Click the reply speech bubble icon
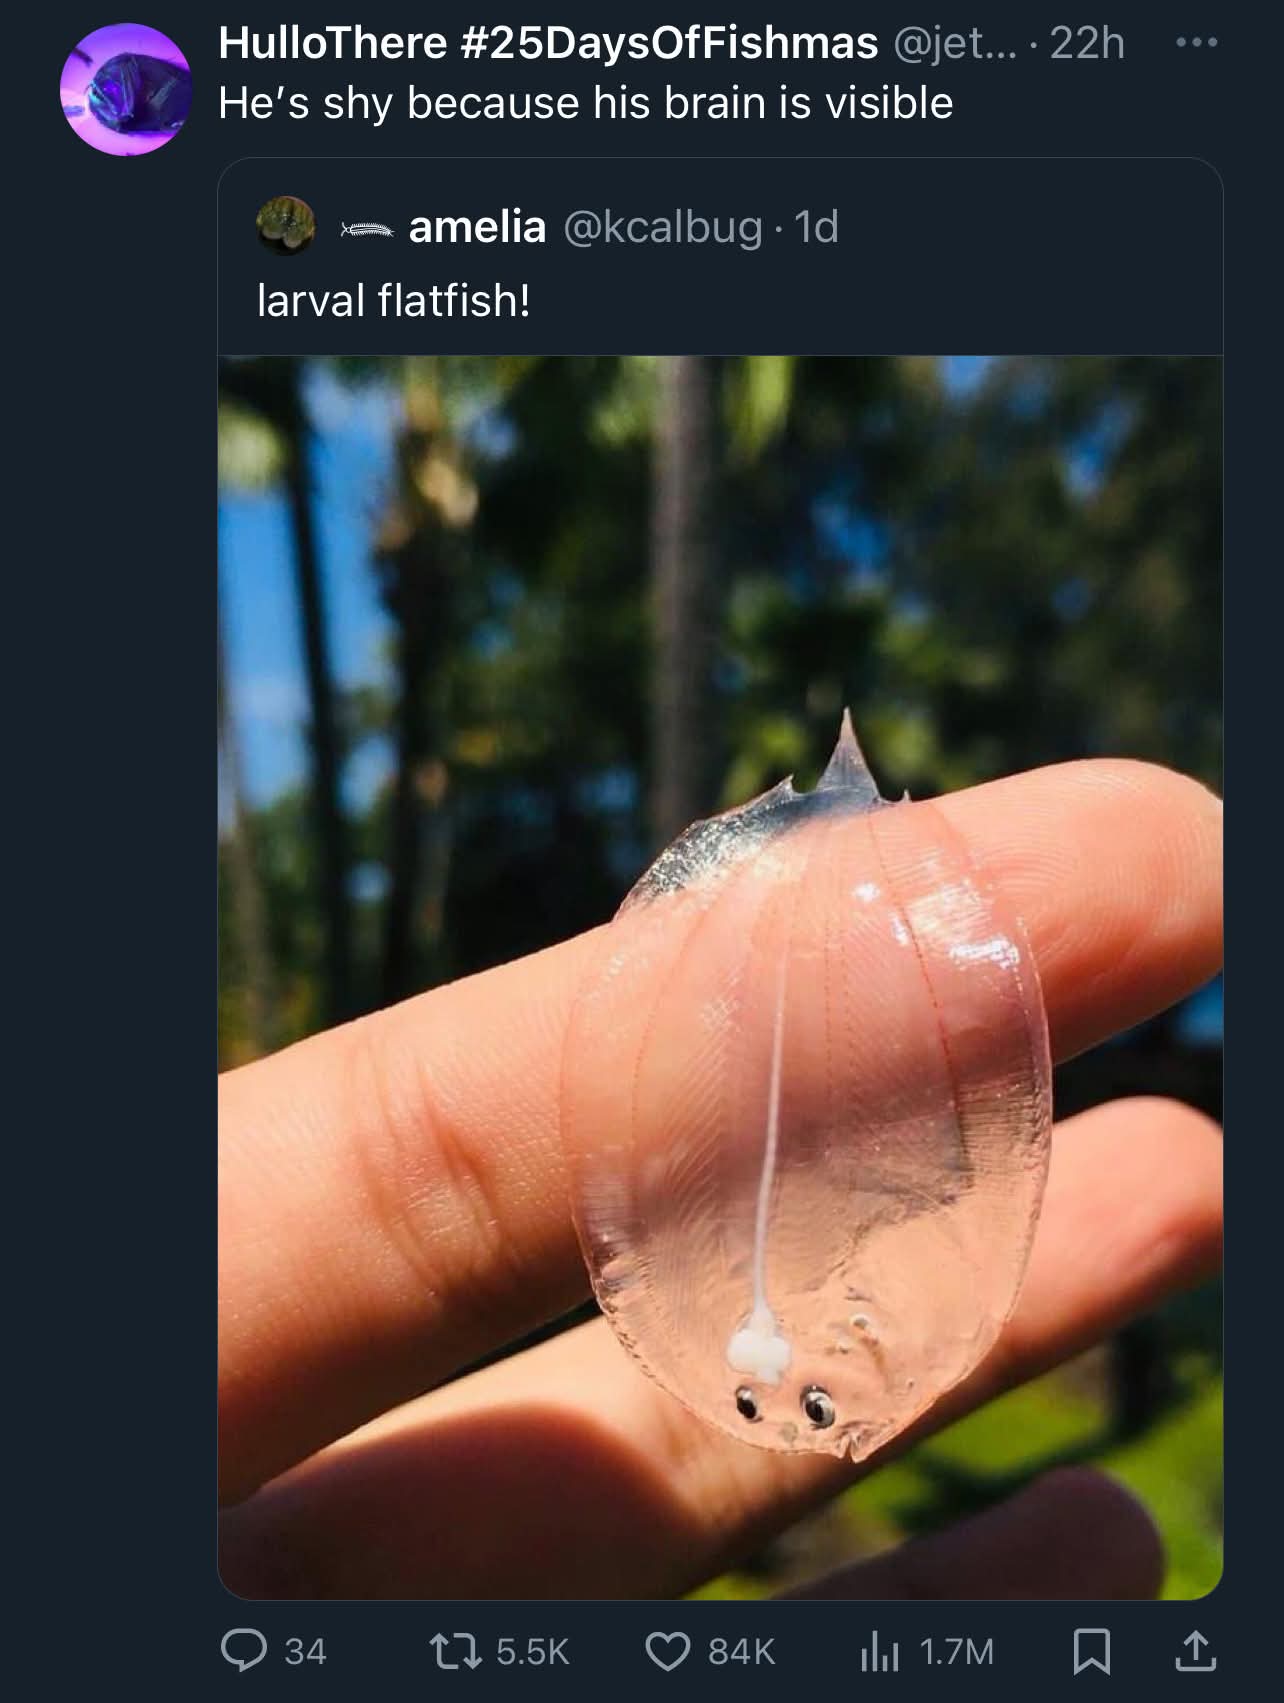Viewport: 1284px width, 1703px height. click(x=244, y=1651)
